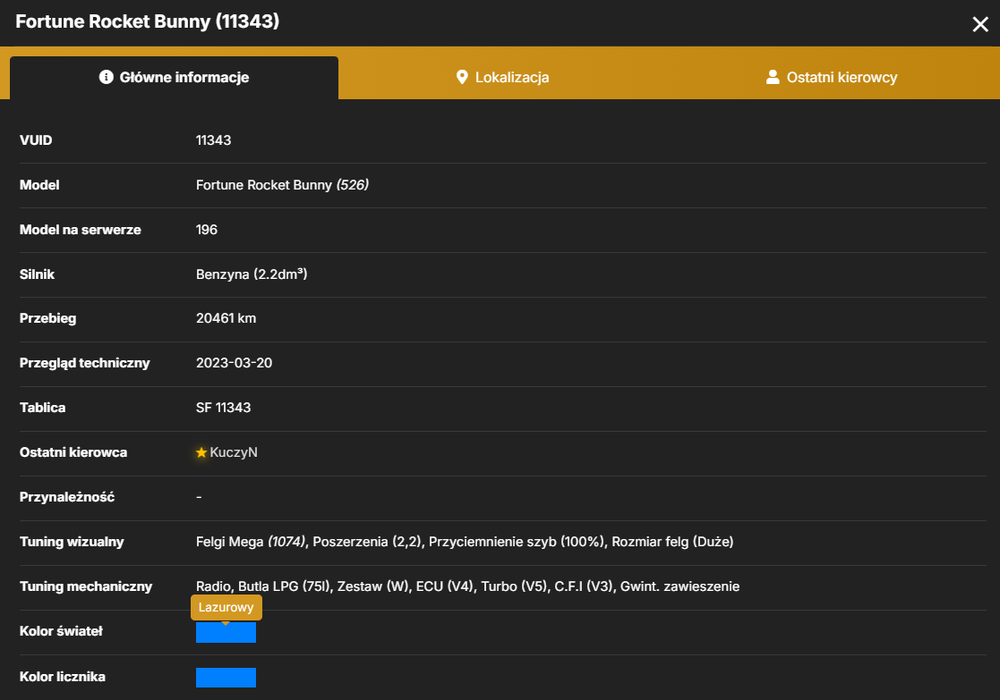Click the dialog title Fortune Rocket Bunny (11343)

(x=147, y=21)
